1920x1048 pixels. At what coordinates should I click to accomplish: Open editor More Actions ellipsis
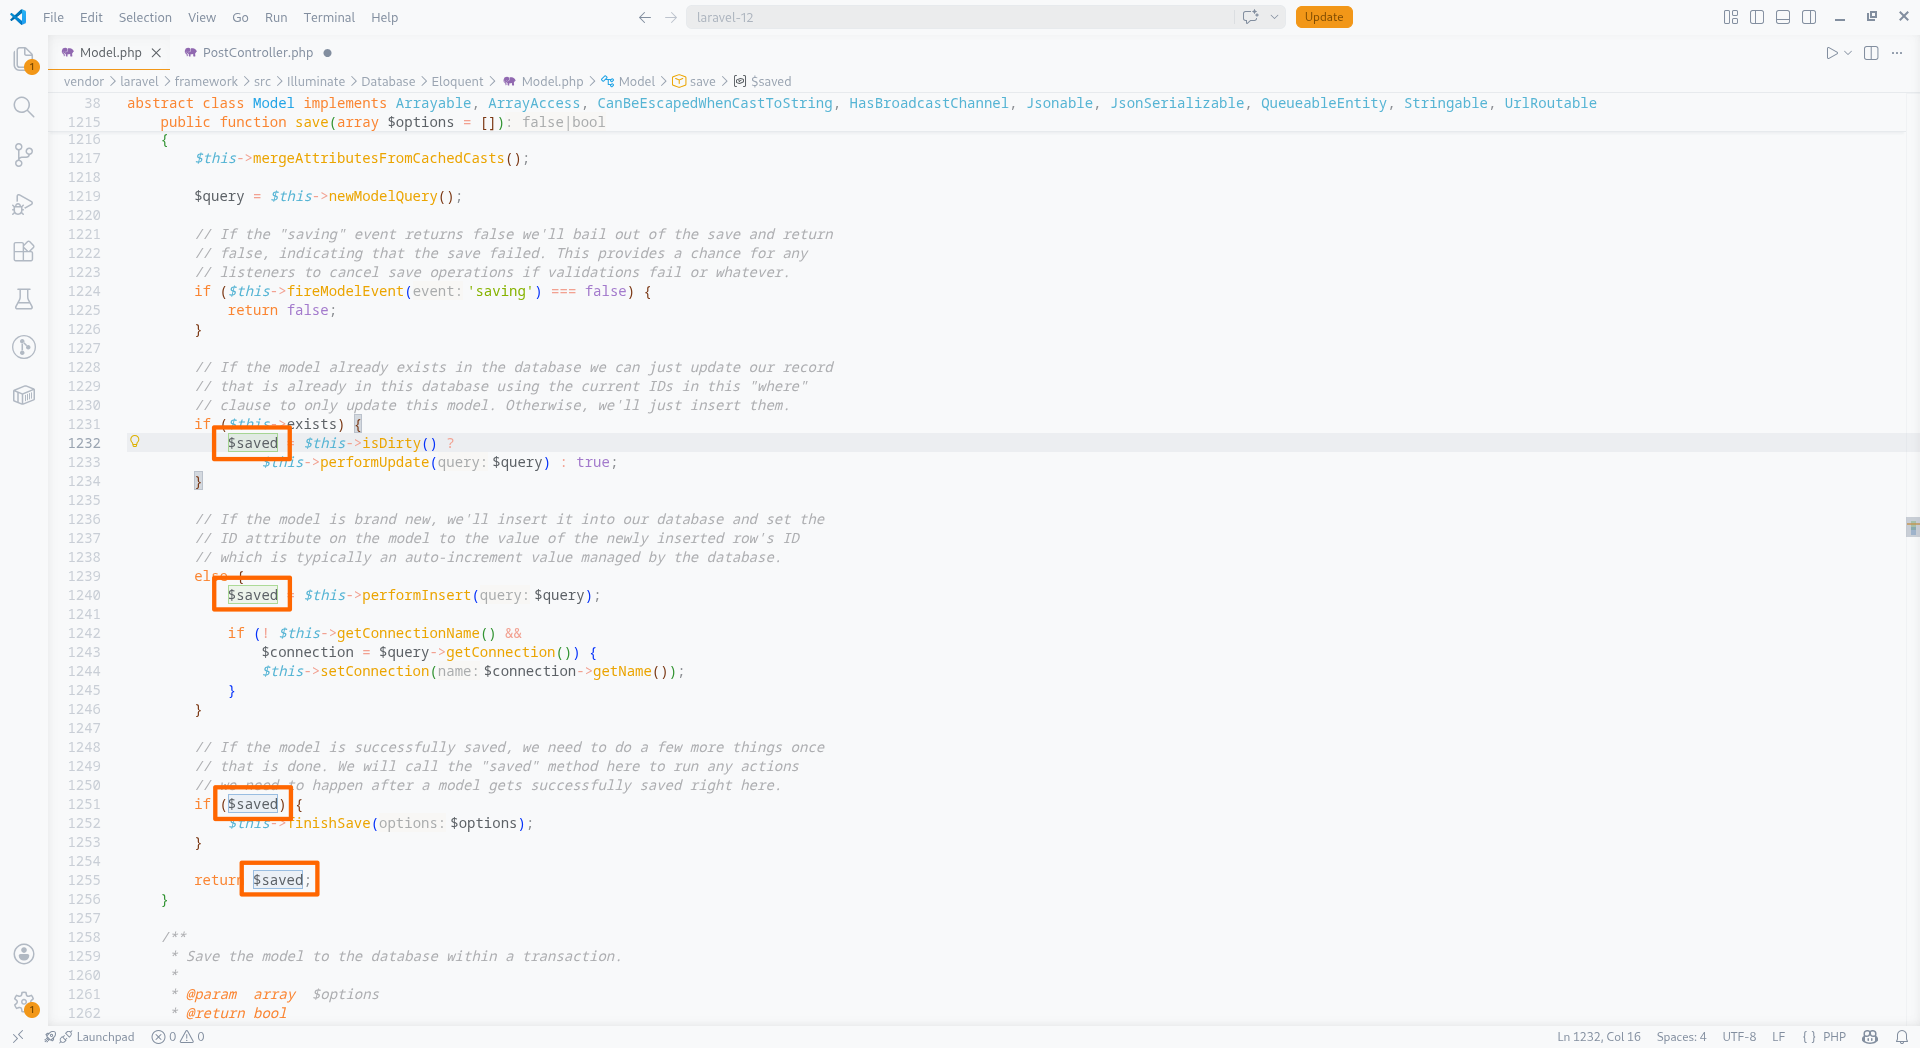point(1897,53)
